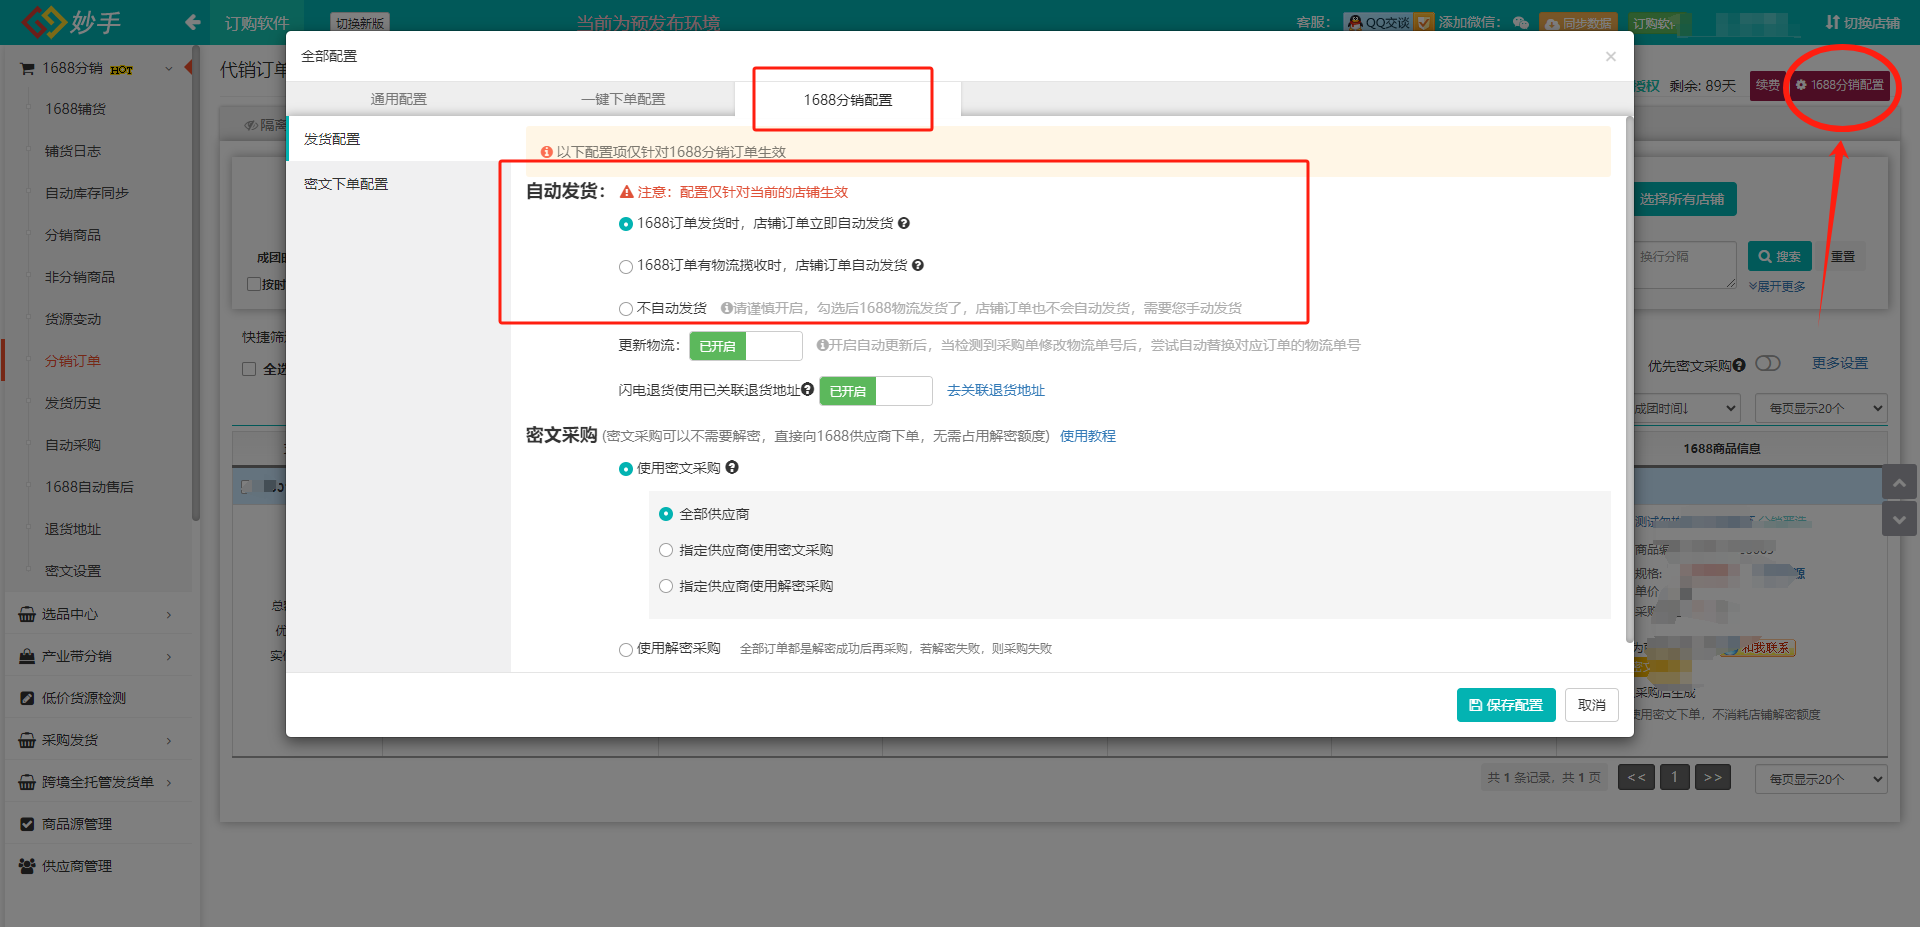
Task: Expand the 选品中心 sidebar menu
Action: [169, 614]
